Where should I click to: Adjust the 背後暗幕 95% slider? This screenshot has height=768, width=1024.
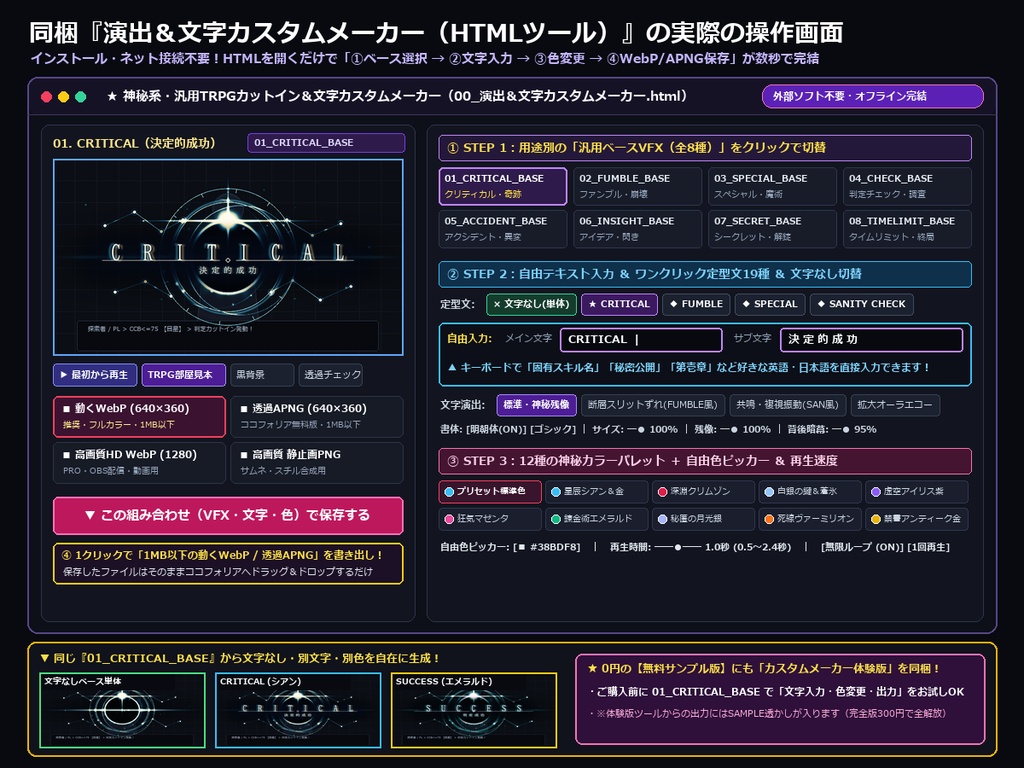841,430
